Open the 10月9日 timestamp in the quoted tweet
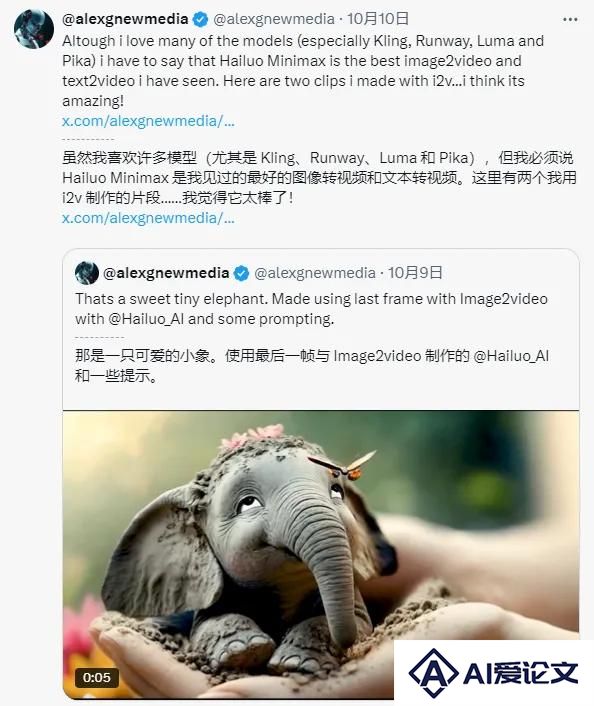The width and height of the screenshot is (594, 706). (415, 272)
